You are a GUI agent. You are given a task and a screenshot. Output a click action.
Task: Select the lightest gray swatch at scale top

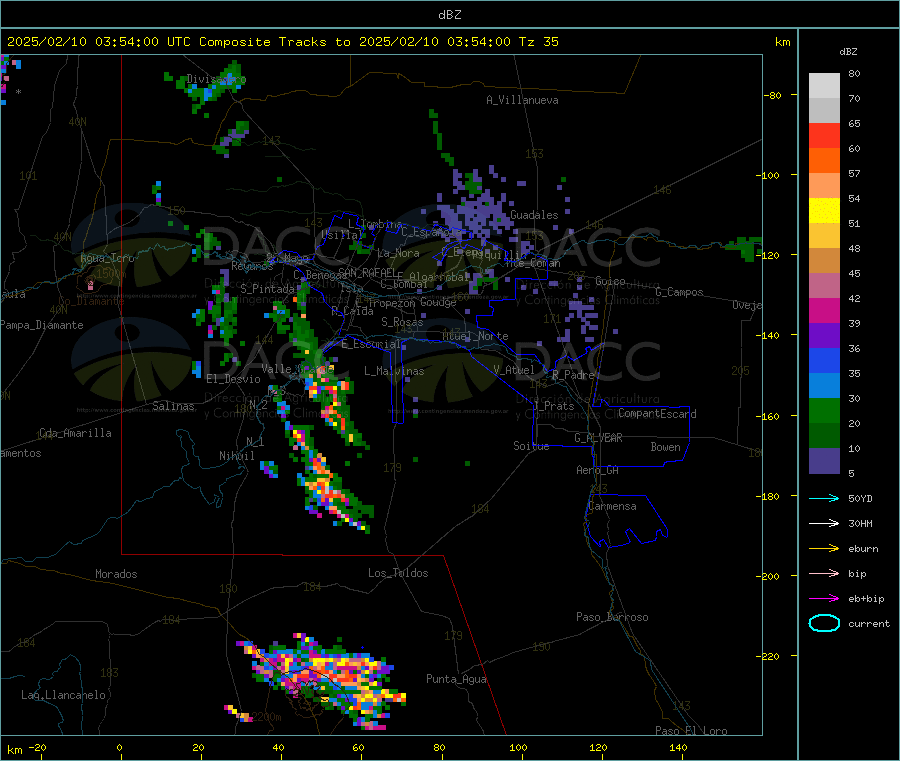coord(824,86)
